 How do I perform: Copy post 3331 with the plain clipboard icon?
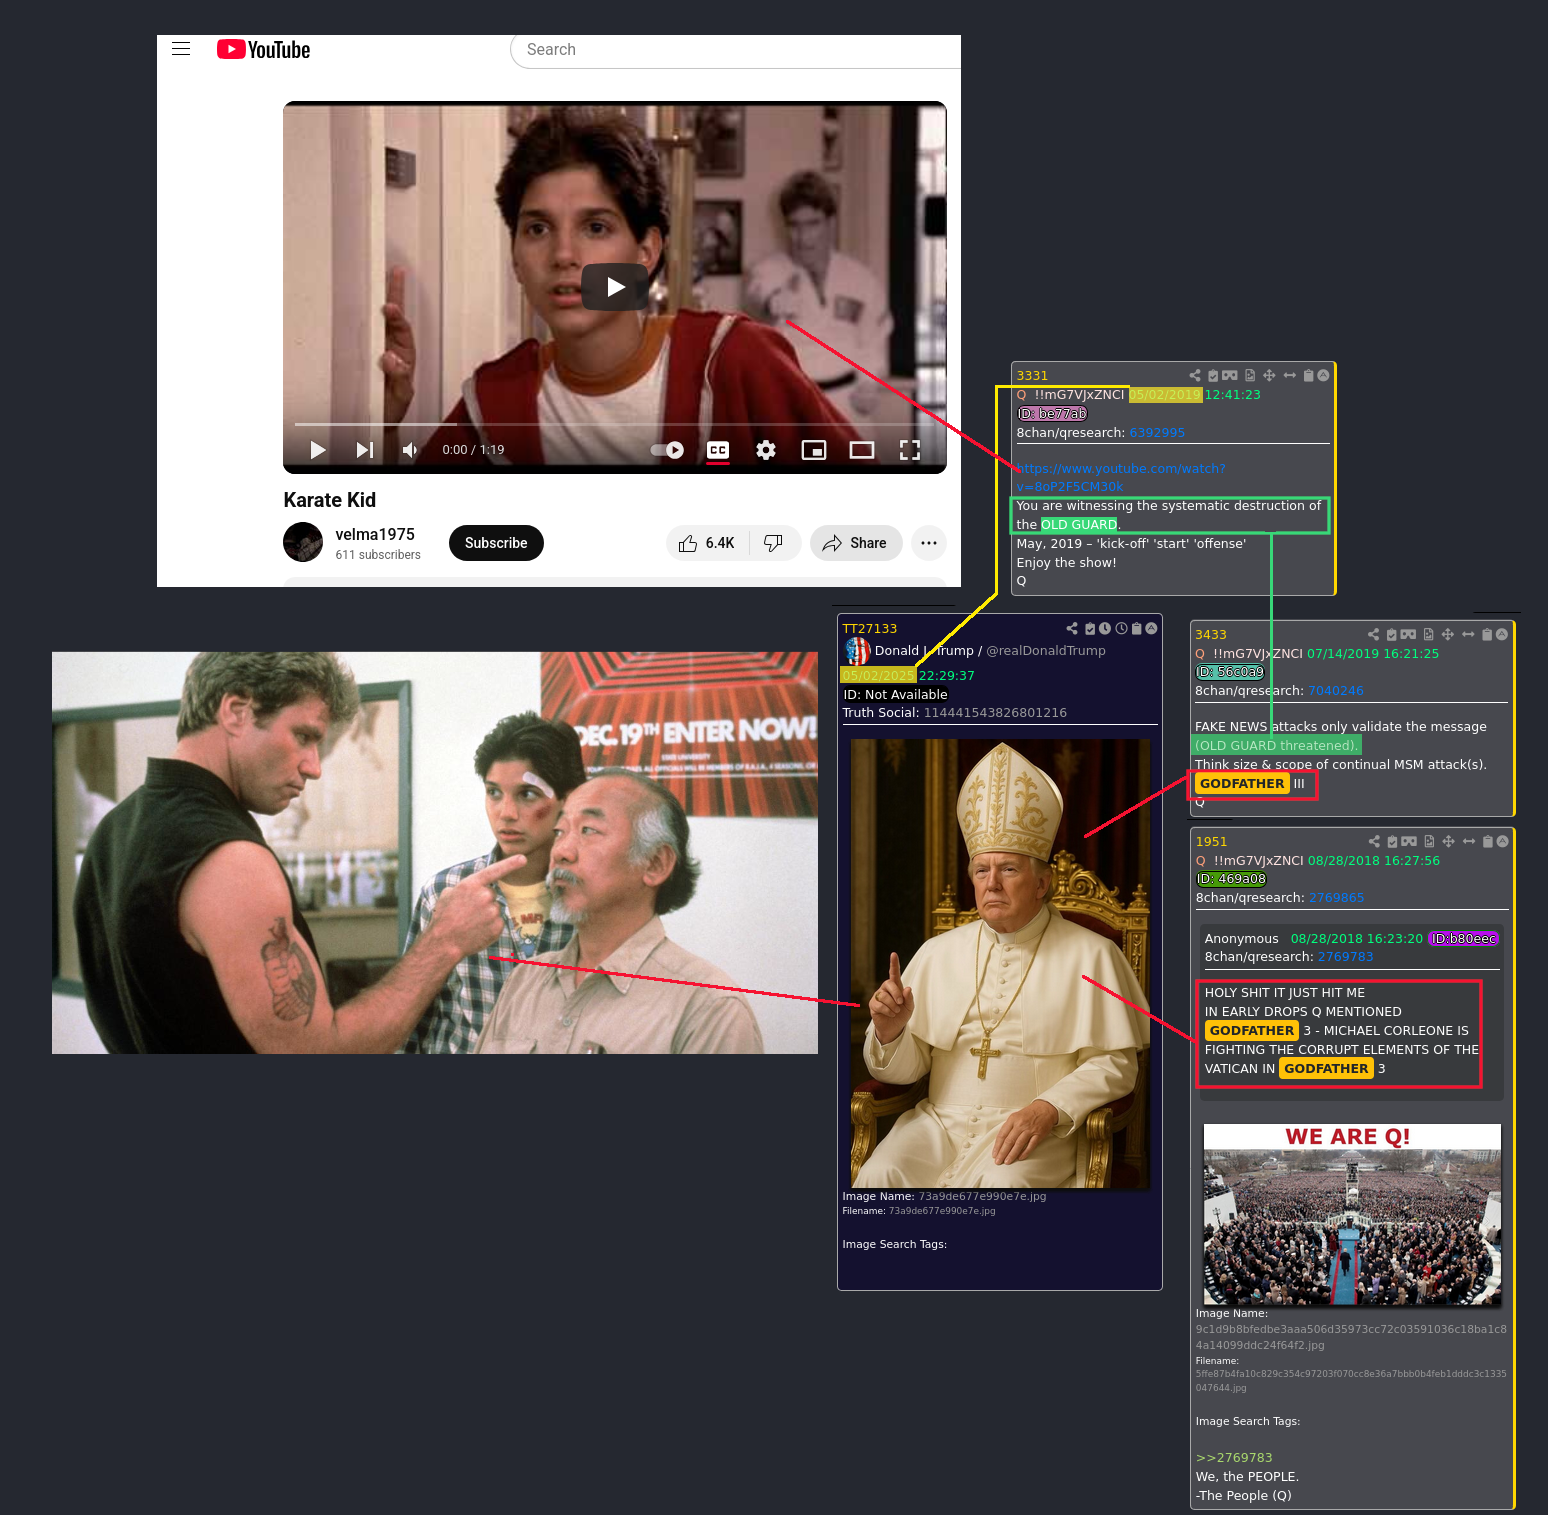1309,375
